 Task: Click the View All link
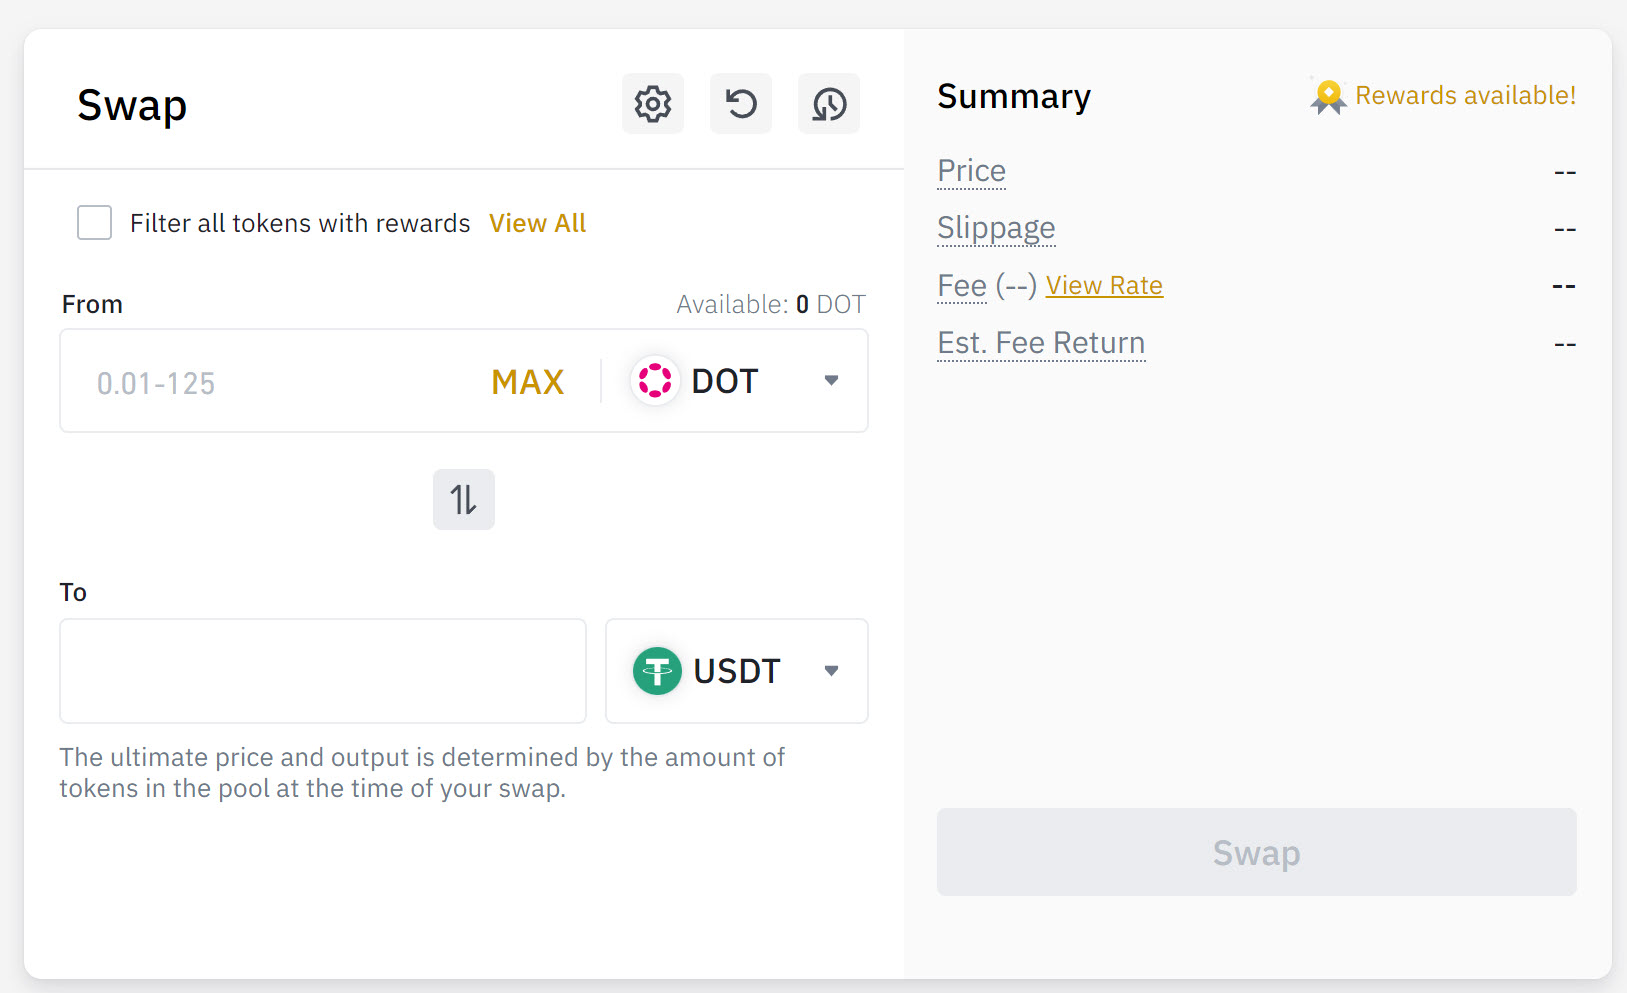pos(537,223)
